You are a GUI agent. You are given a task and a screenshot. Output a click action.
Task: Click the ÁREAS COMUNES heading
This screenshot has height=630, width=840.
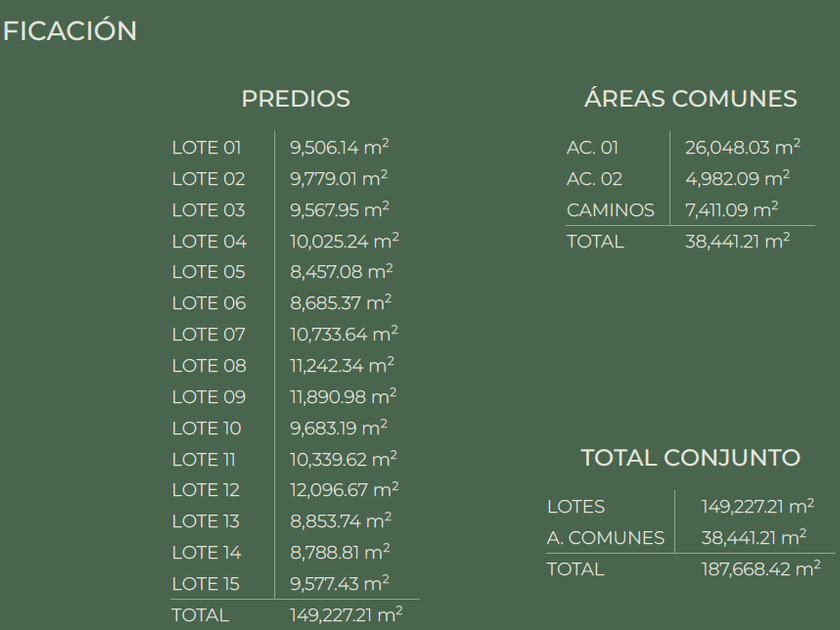690,99
